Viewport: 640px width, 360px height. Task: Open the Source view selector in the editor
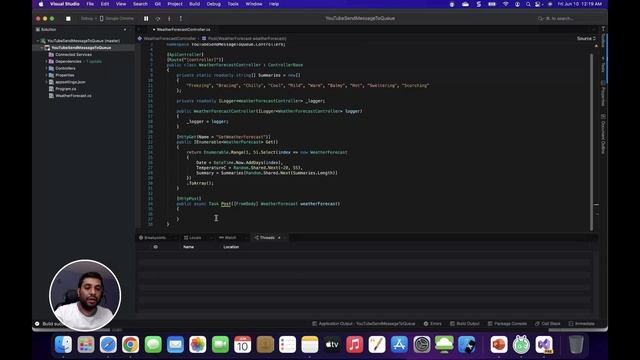pos(586,38)
